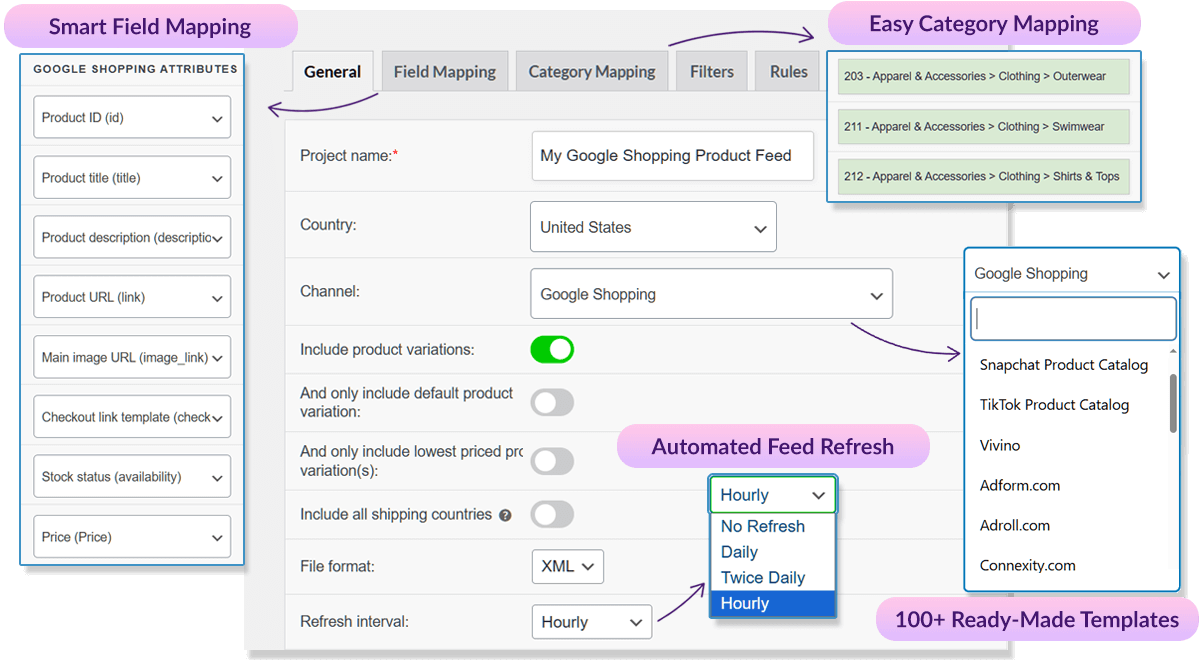Open the Category Mapping tab
1200x660 pixels.
coord(591,72)
